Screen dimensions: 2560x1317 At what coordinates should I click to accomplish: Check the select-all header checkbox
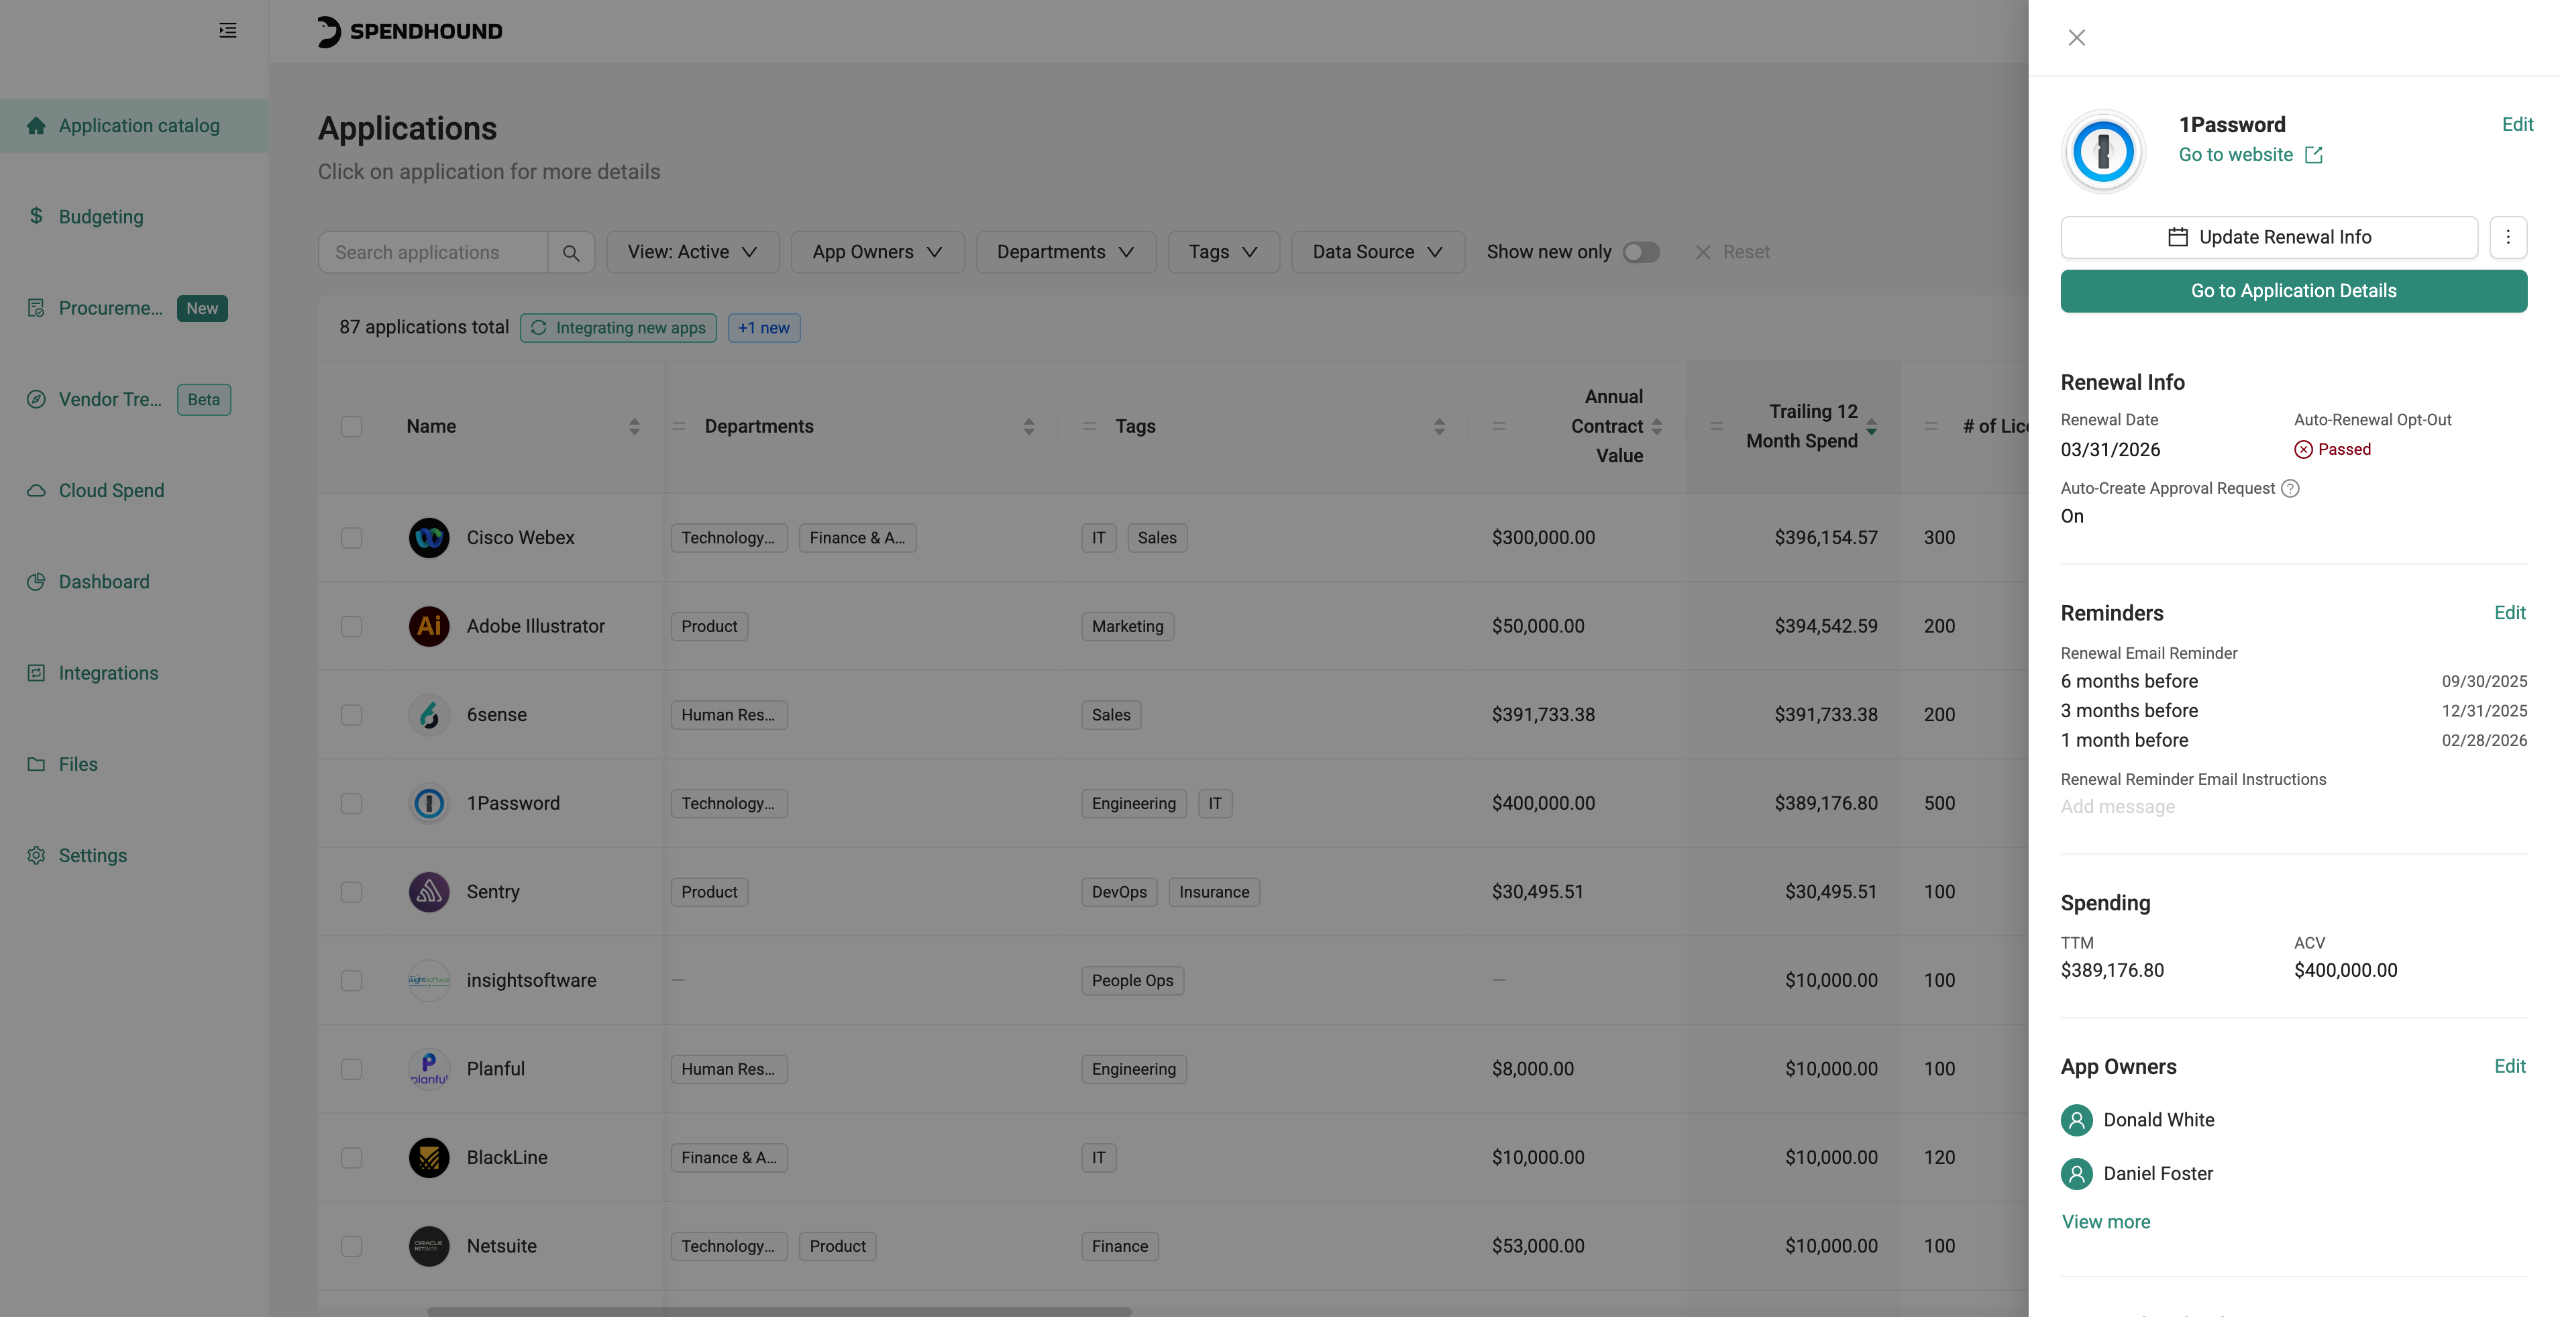[351, 427]
